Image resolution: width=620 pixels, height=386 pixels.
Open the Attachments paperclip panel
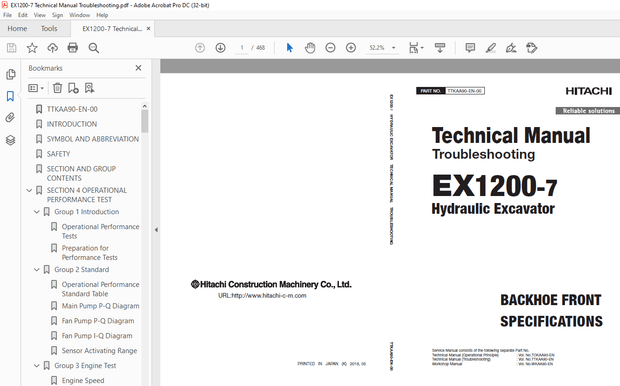[10, 117]
